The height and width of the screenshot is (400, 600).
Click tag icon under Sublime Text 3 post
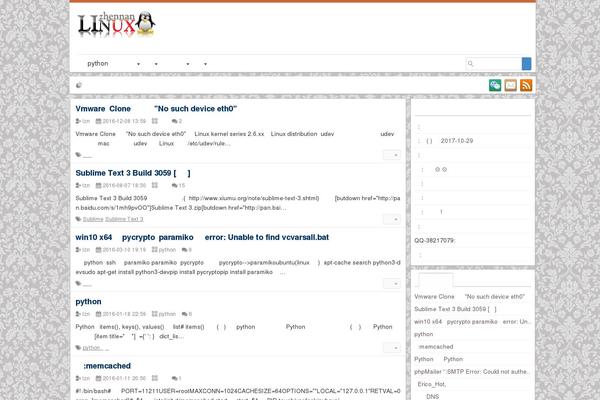tap(78, 219)
